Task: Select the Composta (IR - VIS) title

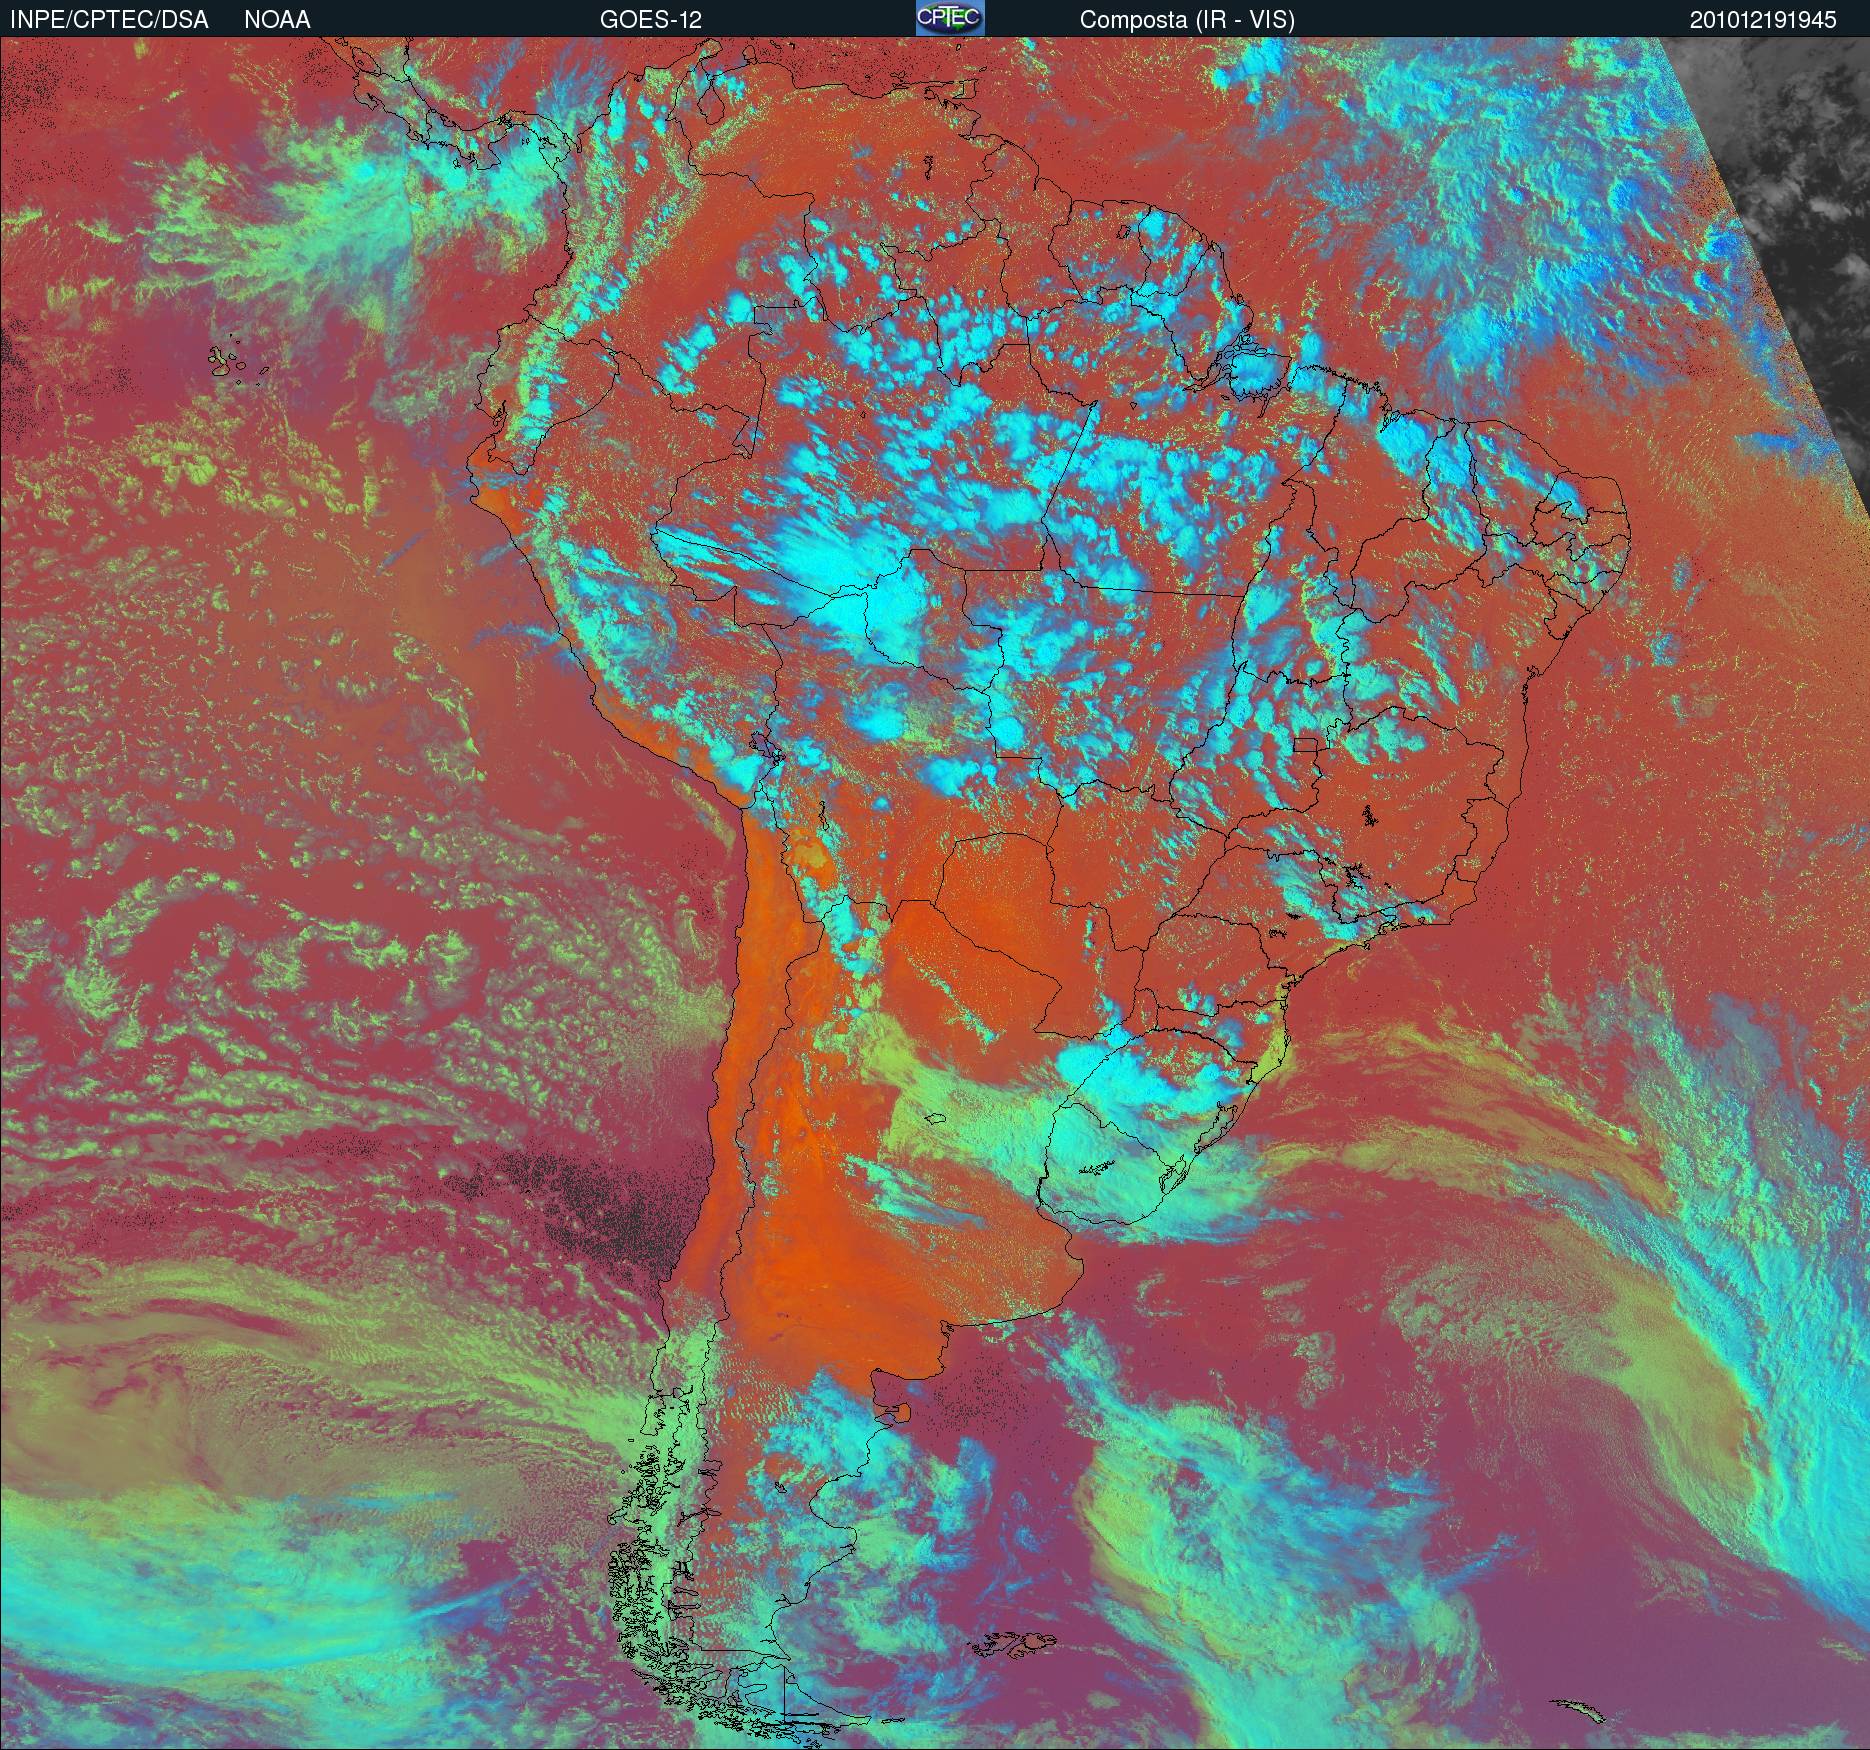Action: click(x=1187, y=20)
